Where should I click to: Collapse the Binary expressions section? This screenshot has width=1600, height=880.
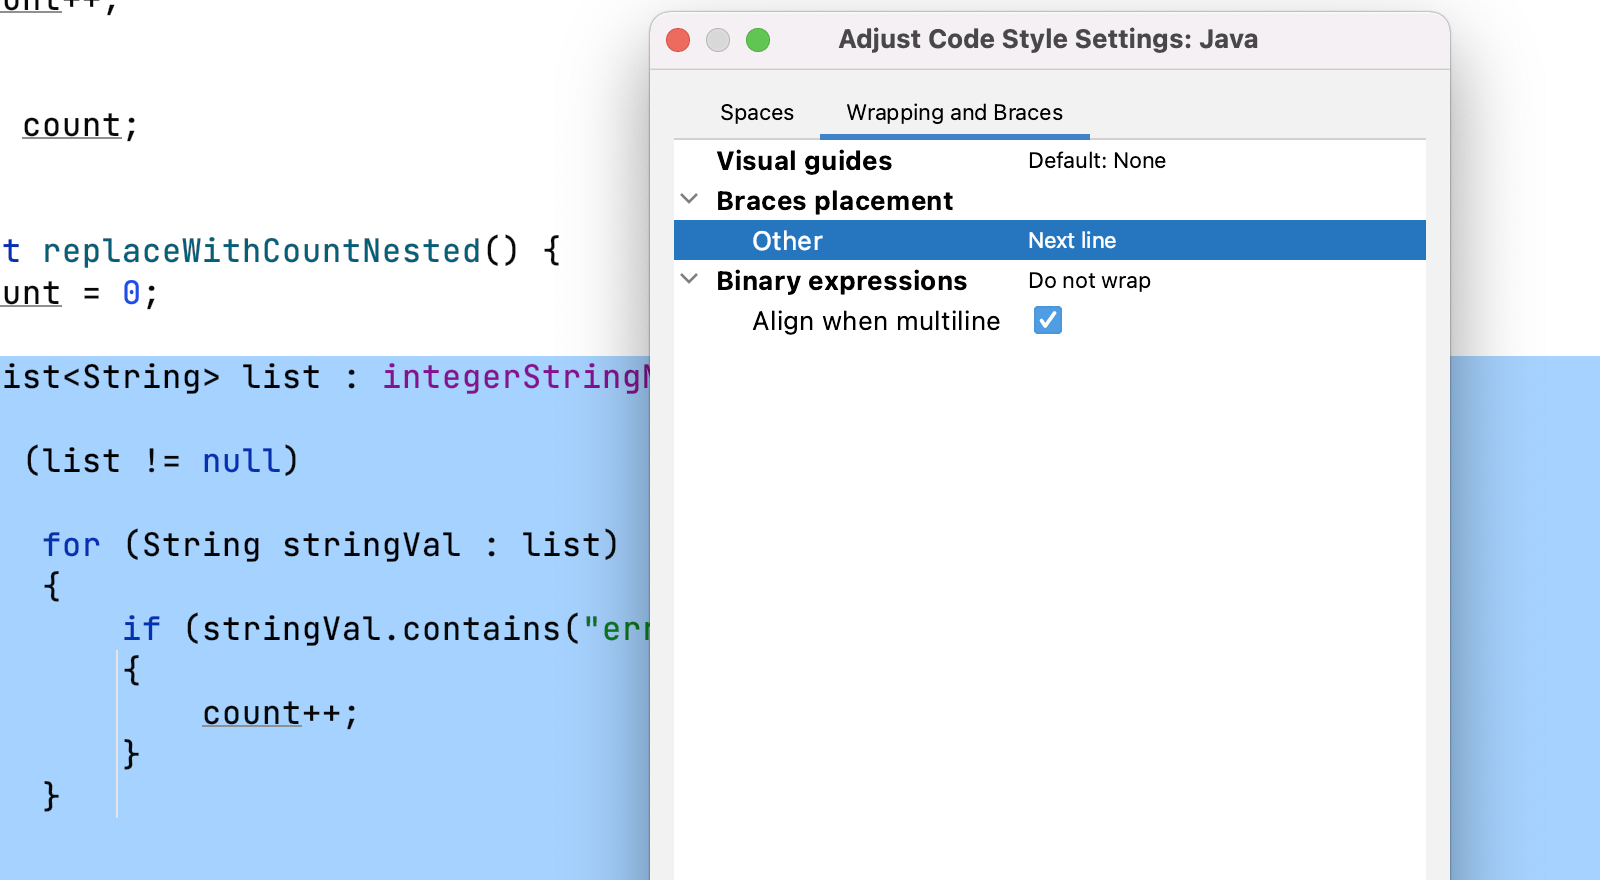pos(689,279)
